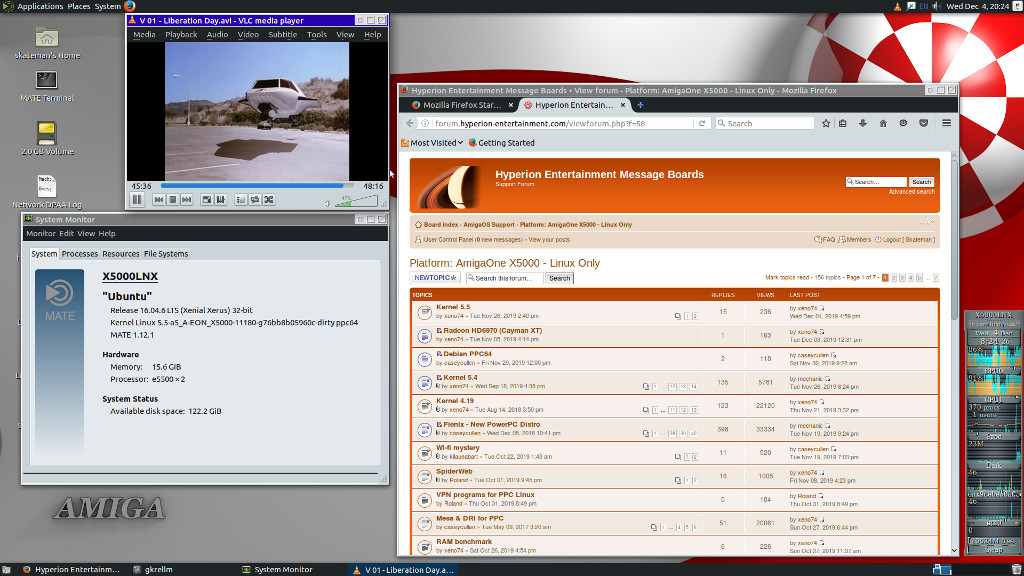1024x576 pixels.
Task: Click the EN keyboard layout indicator
Action: click(923, 7)
